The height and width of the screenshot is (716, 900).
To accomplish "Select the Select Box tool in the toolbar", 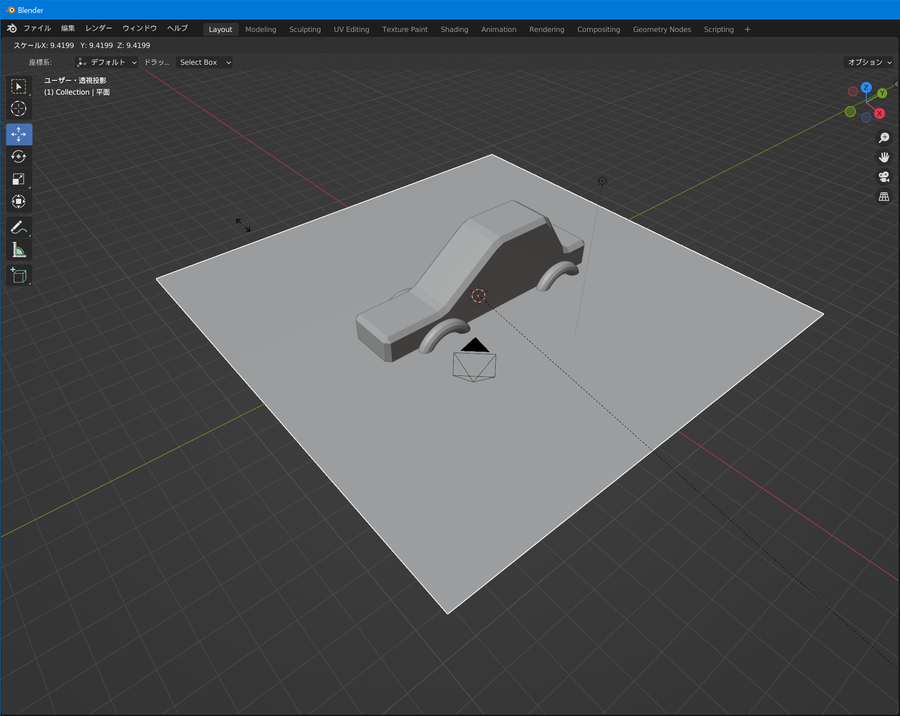I will click(x=19, y=86).
